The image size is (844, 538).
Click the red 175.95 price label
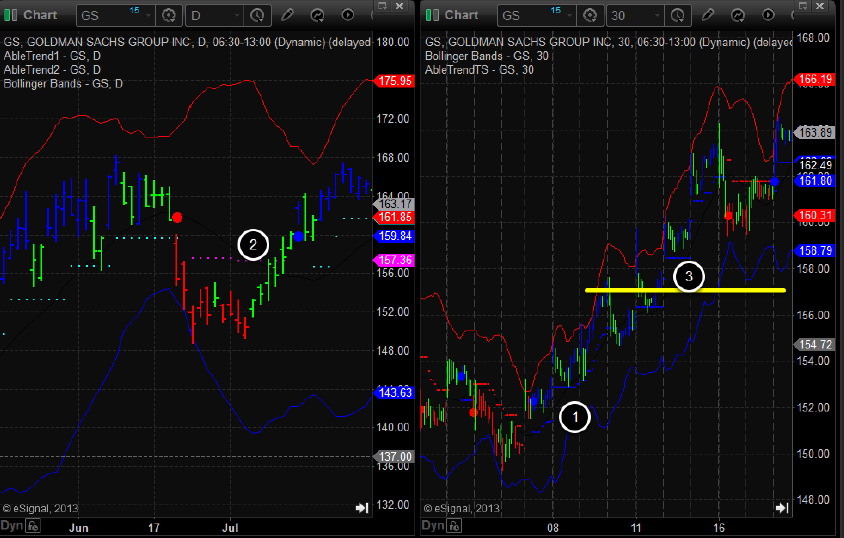[394, 81]
